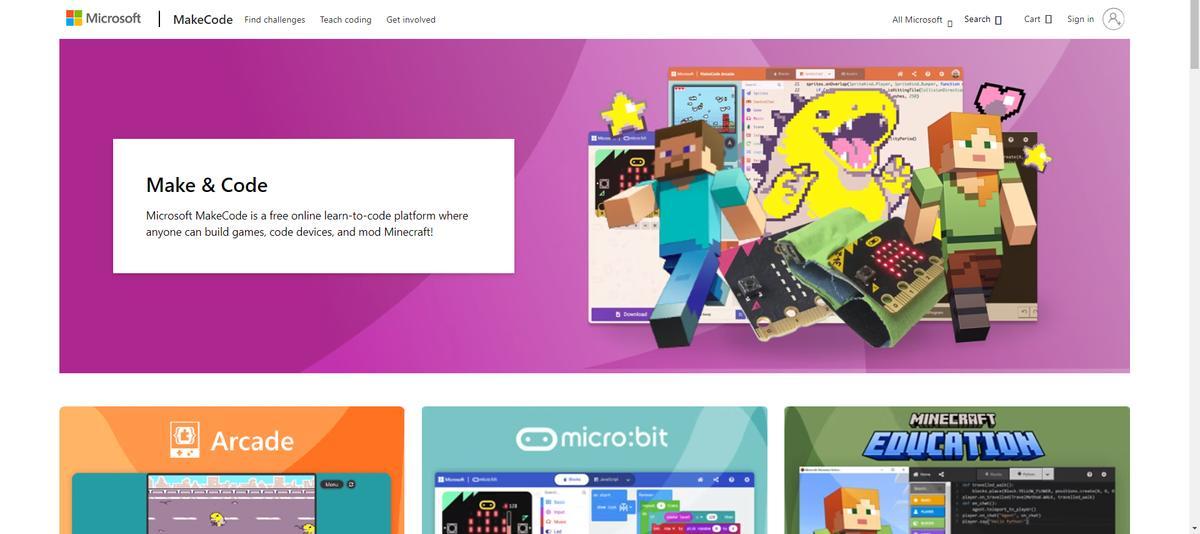Click the Download button in hero image
The image size is (1200, 534).
pos(632,314)
